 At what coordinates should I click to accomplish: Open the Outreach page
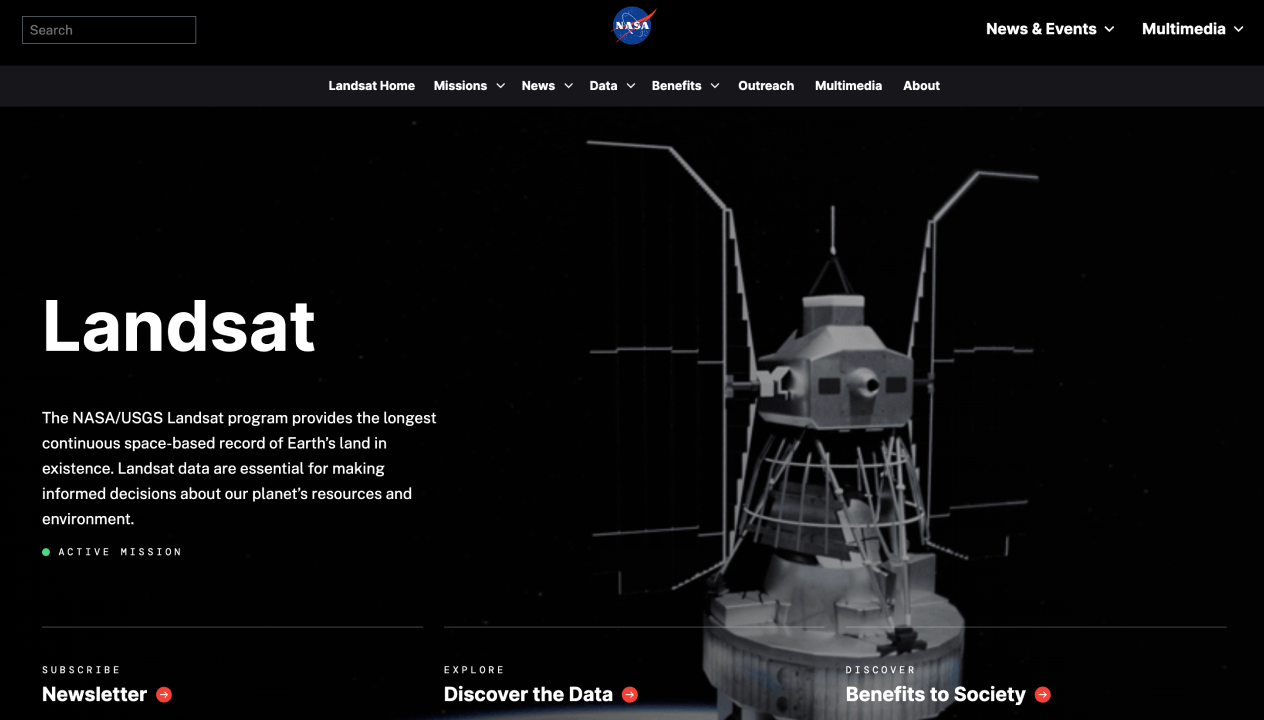[766, 86]
